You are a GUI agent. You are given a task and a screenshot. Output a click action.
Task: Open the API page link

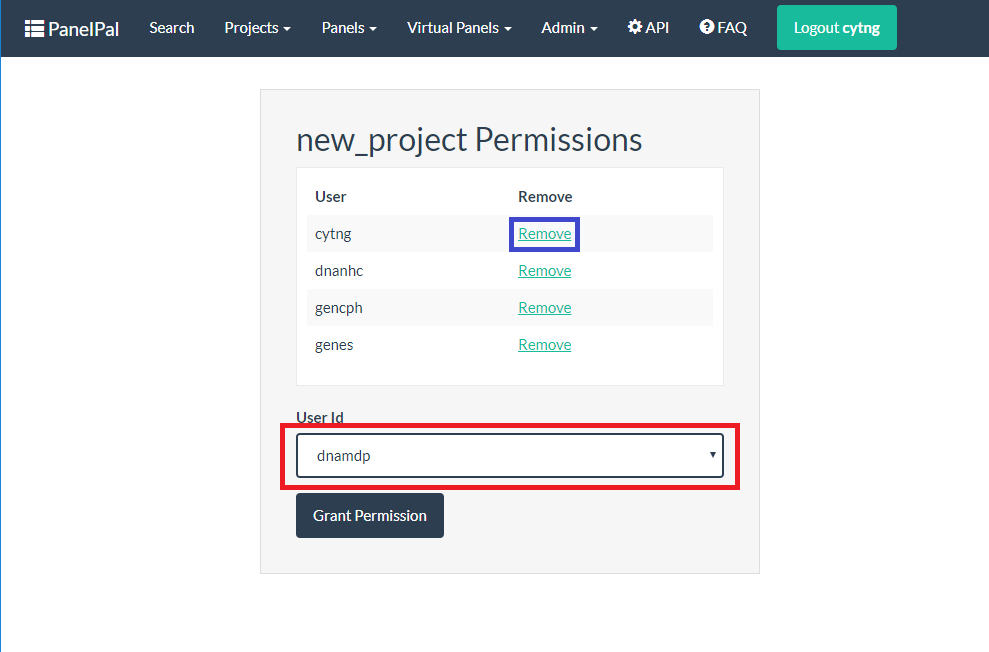648,28
